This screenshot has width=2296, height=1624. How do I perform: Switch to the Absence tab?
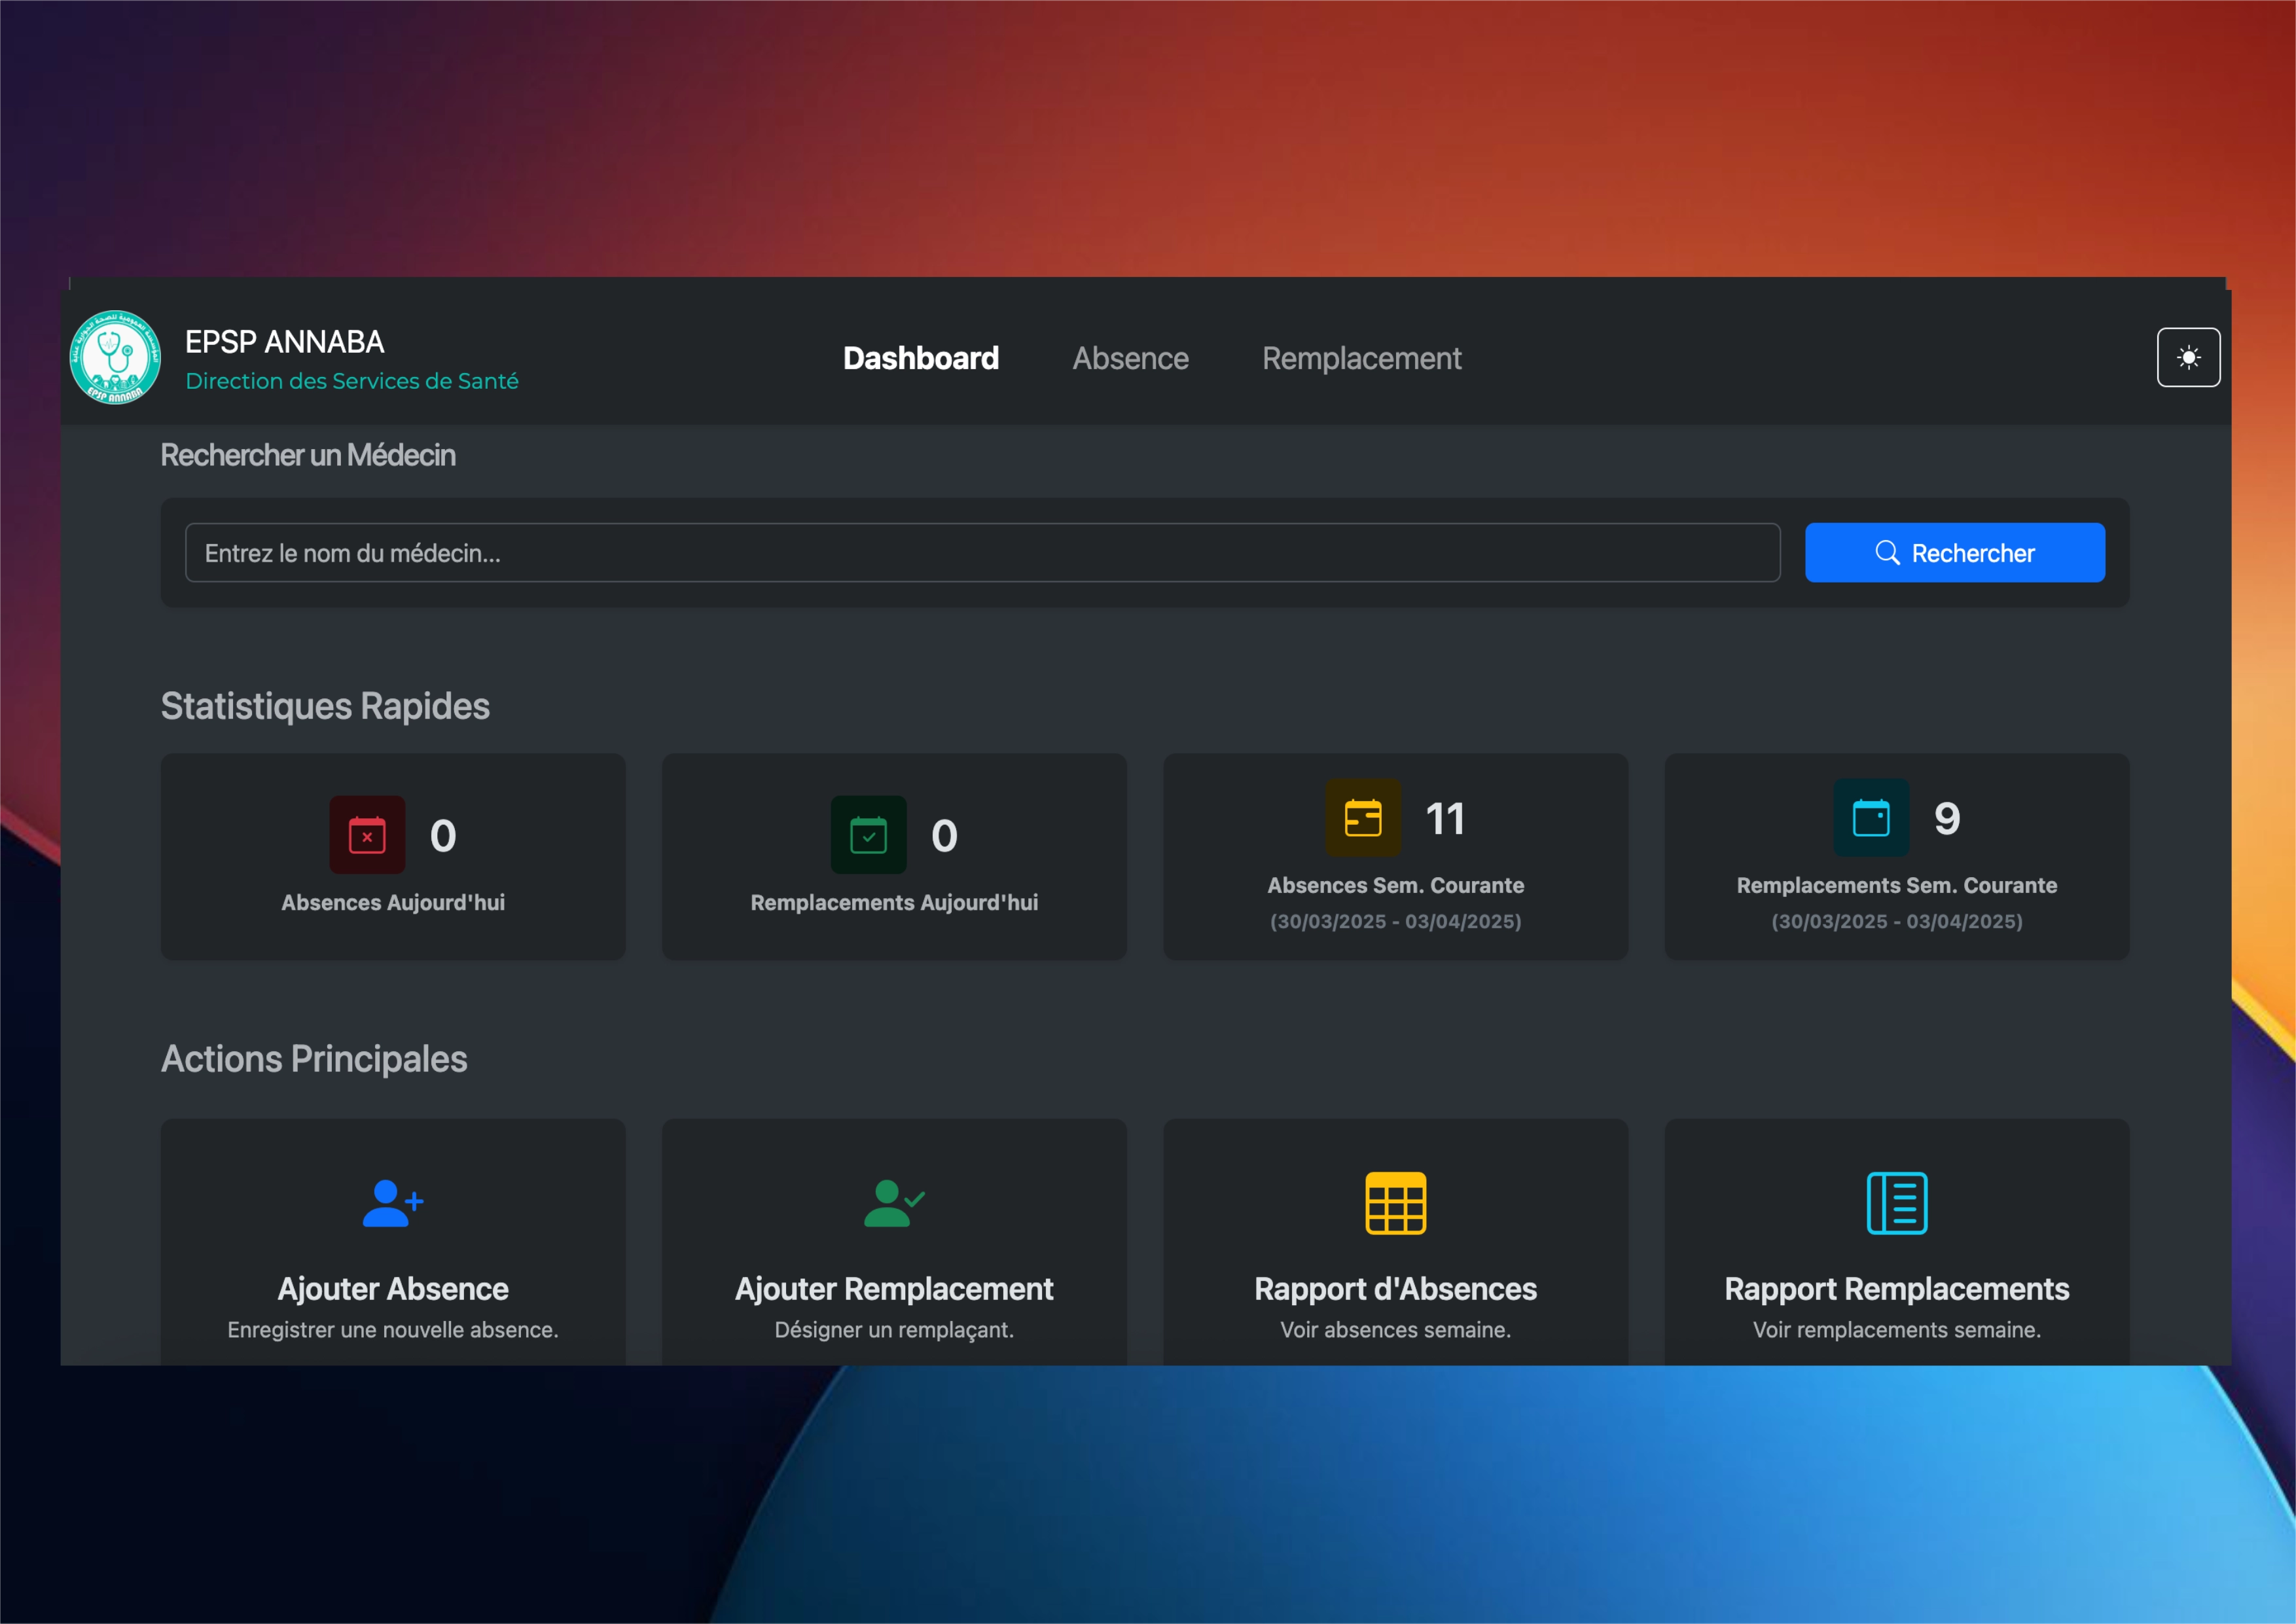click(1130, 358)
